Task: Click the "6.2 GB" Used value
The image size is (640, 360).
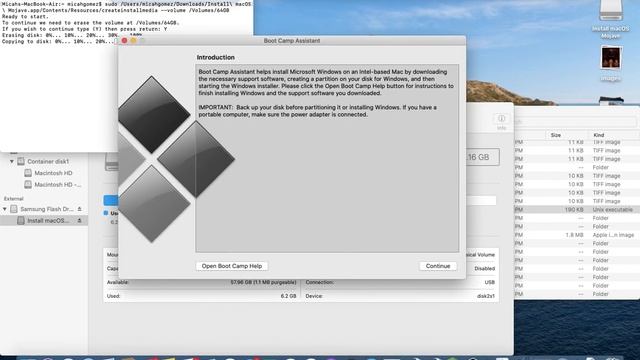Action: (288, 296)
